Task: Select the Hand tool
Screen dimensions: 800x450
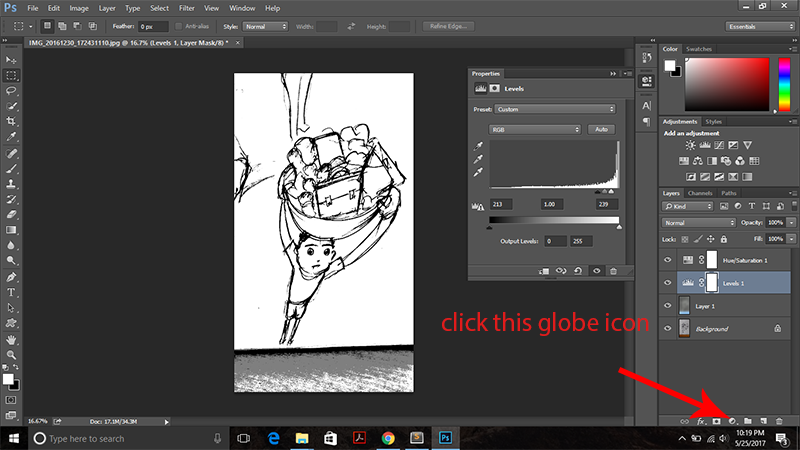Action: point(11,340)
